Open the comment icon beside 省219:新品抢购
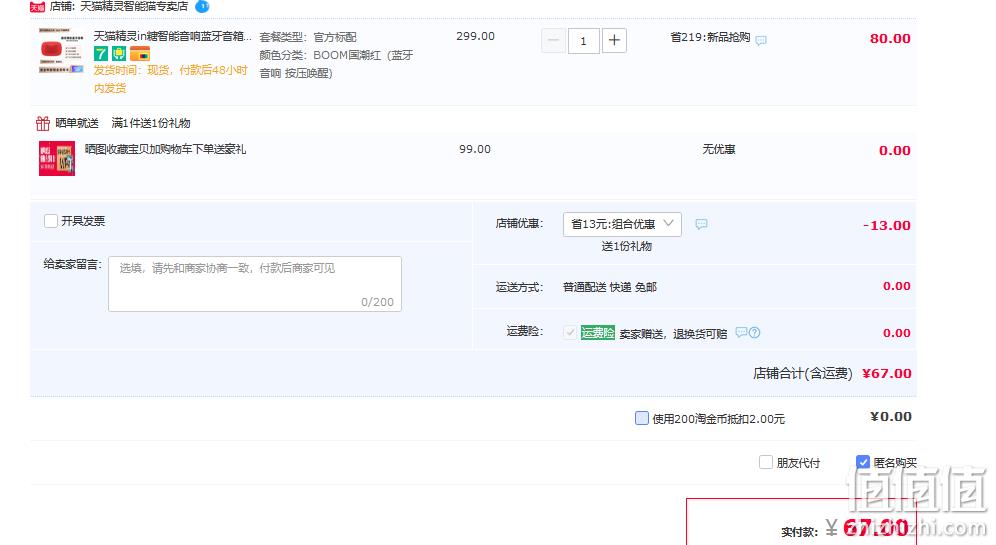 click(760, 40)
